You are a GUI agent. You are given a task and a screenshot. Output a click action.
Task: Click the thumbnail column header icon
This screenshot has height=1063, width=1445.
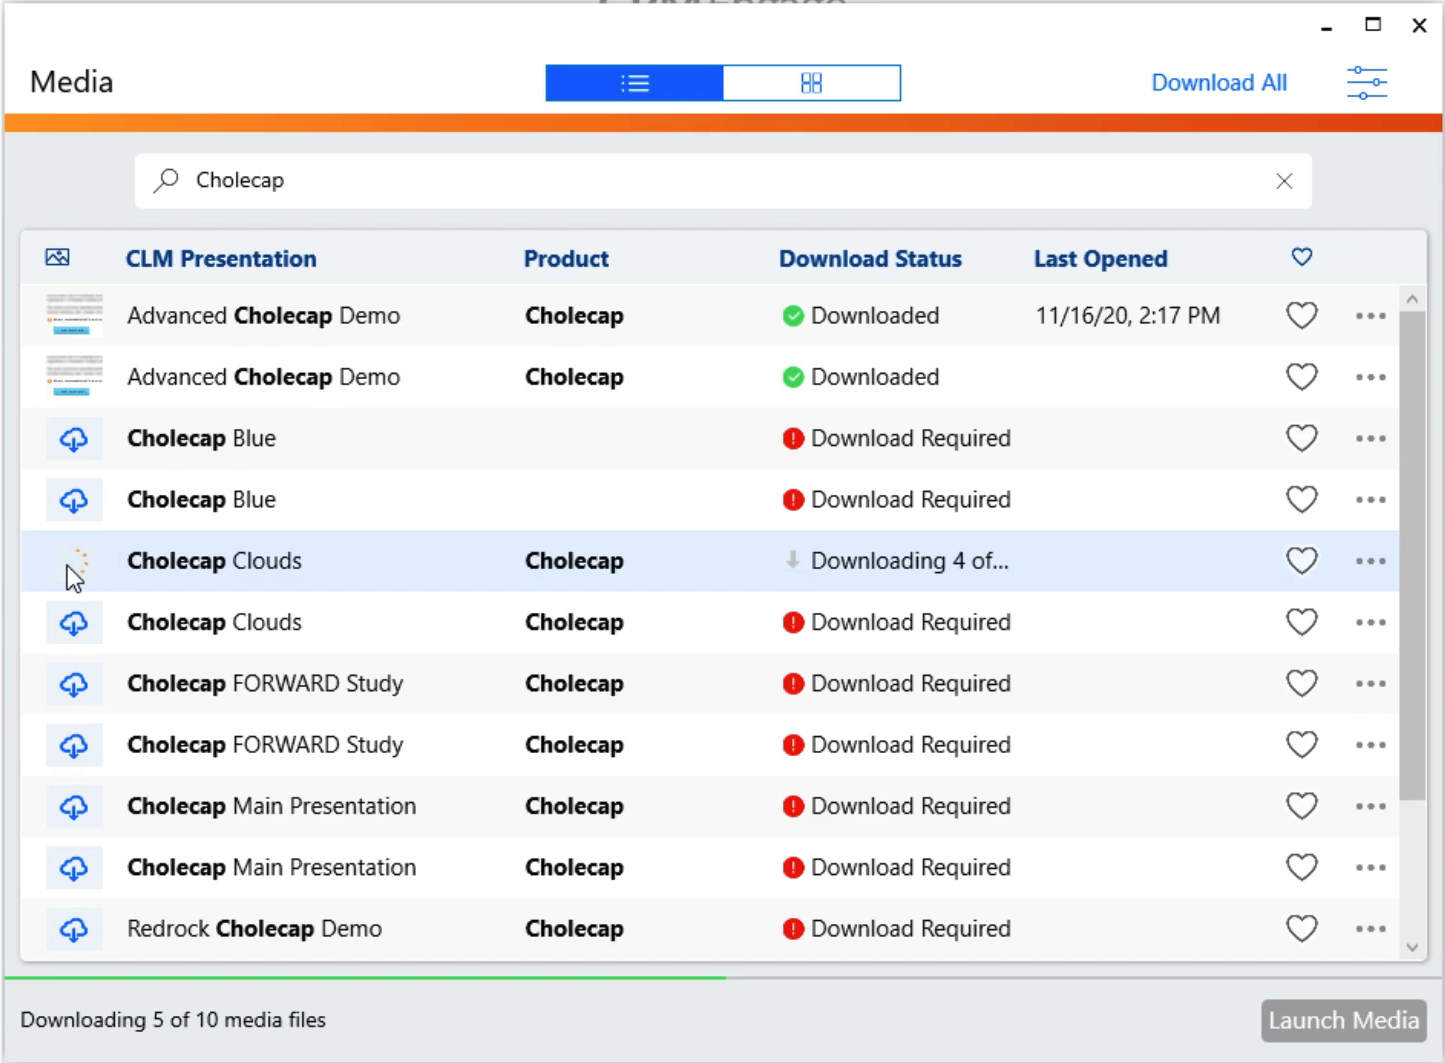pyautogui.click(x=58, y=258)
